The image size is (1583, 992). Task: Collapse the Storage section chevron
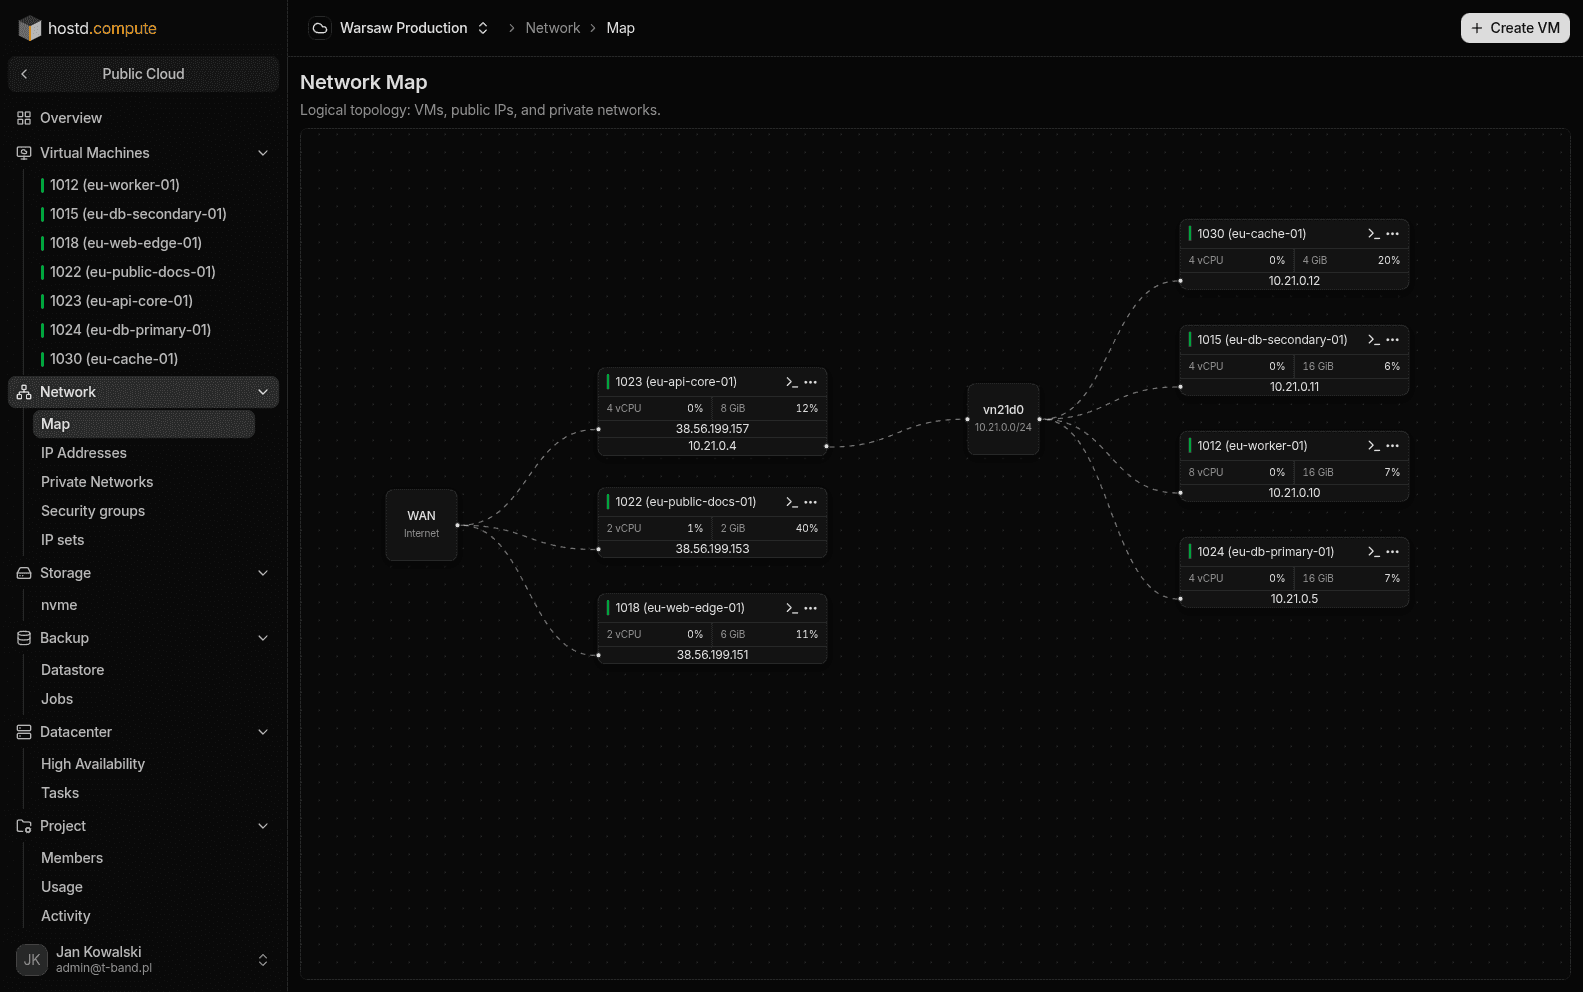[x=263, y=573]
